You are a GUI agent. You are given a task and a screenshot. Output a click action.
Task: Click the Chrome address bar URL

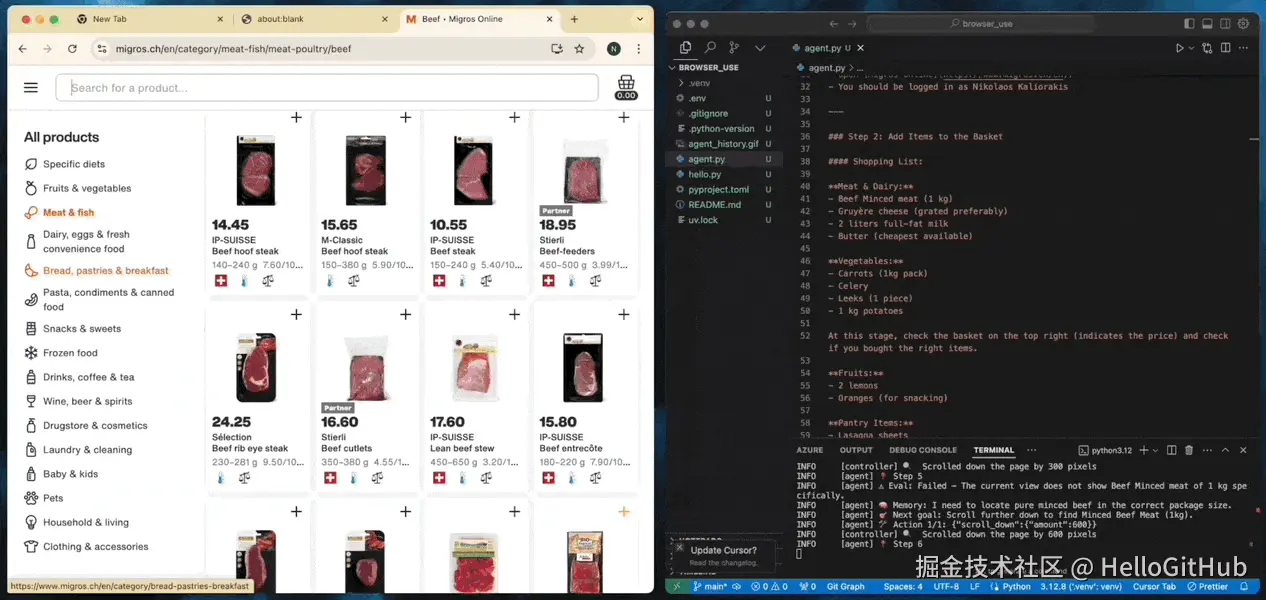[233, 48]
